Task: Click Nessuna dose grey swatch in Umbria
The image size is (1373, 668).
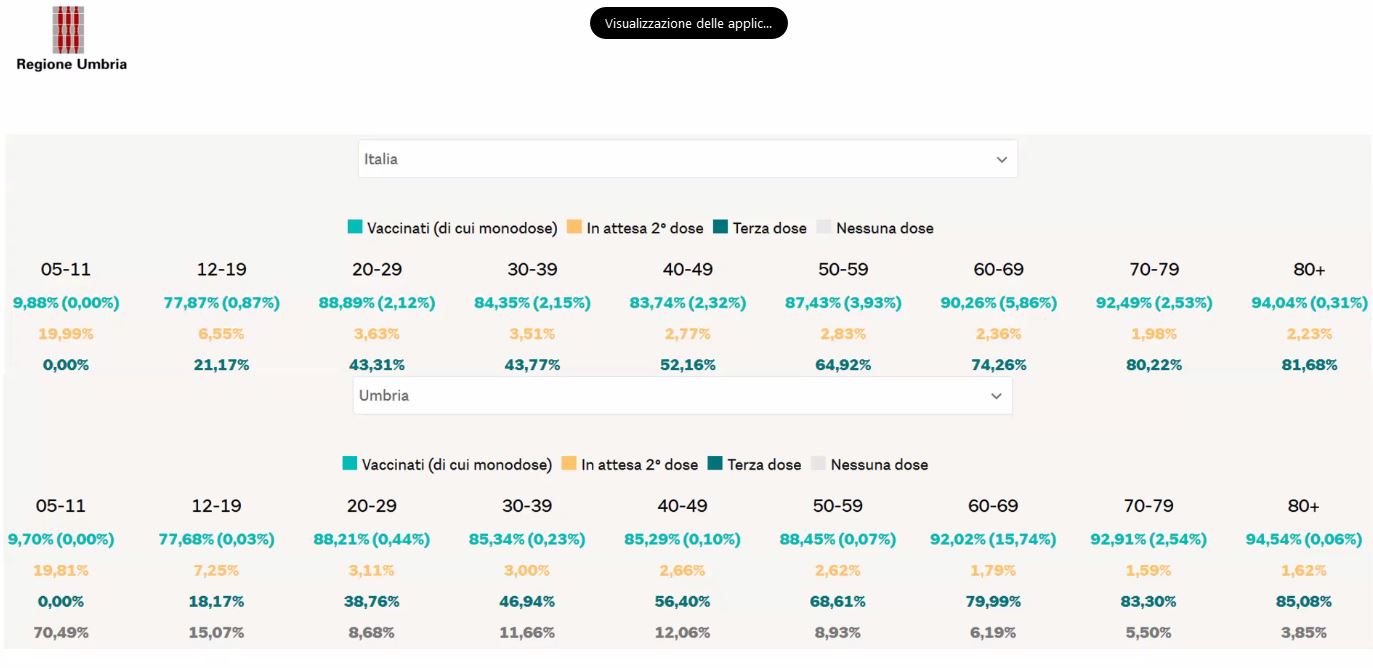Action: coord(819,464)
